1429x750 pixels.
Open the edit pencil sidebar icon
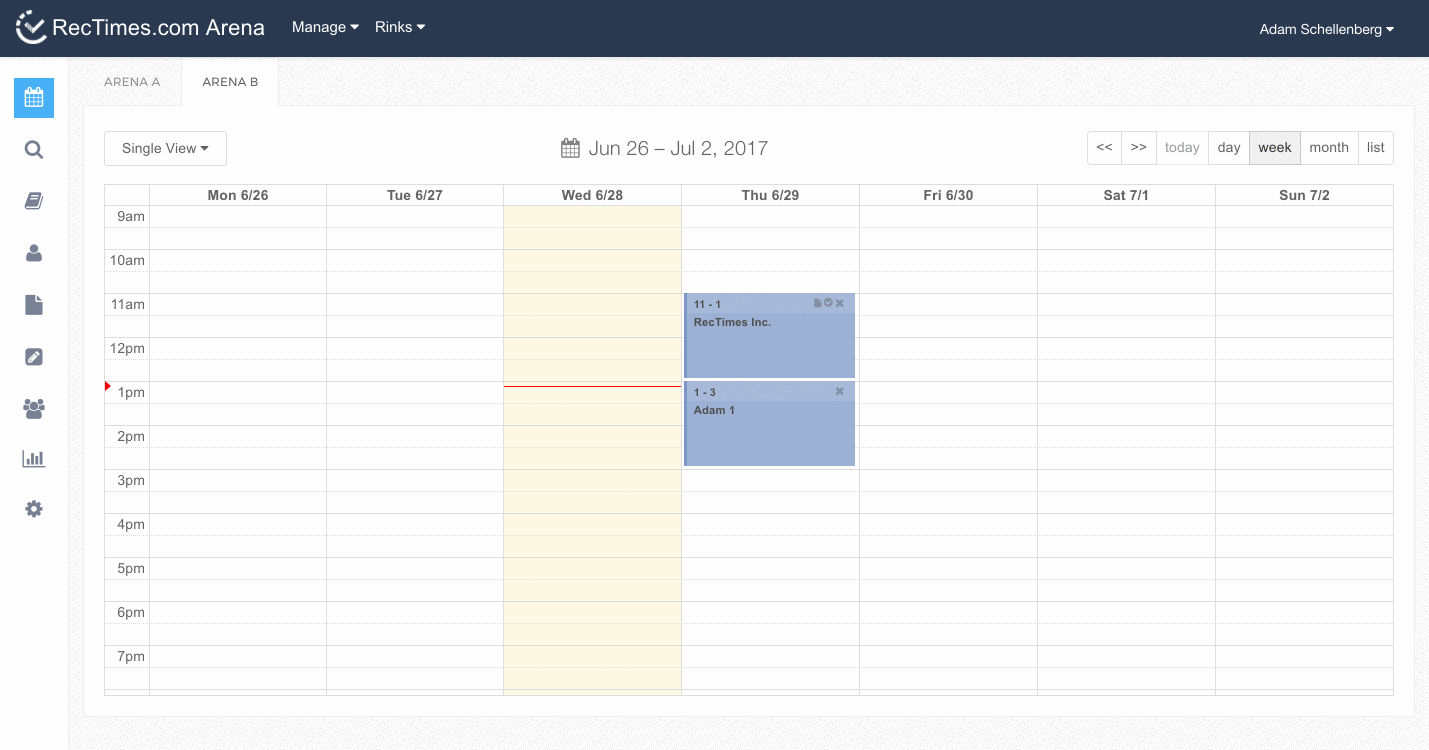pos(34,357)
